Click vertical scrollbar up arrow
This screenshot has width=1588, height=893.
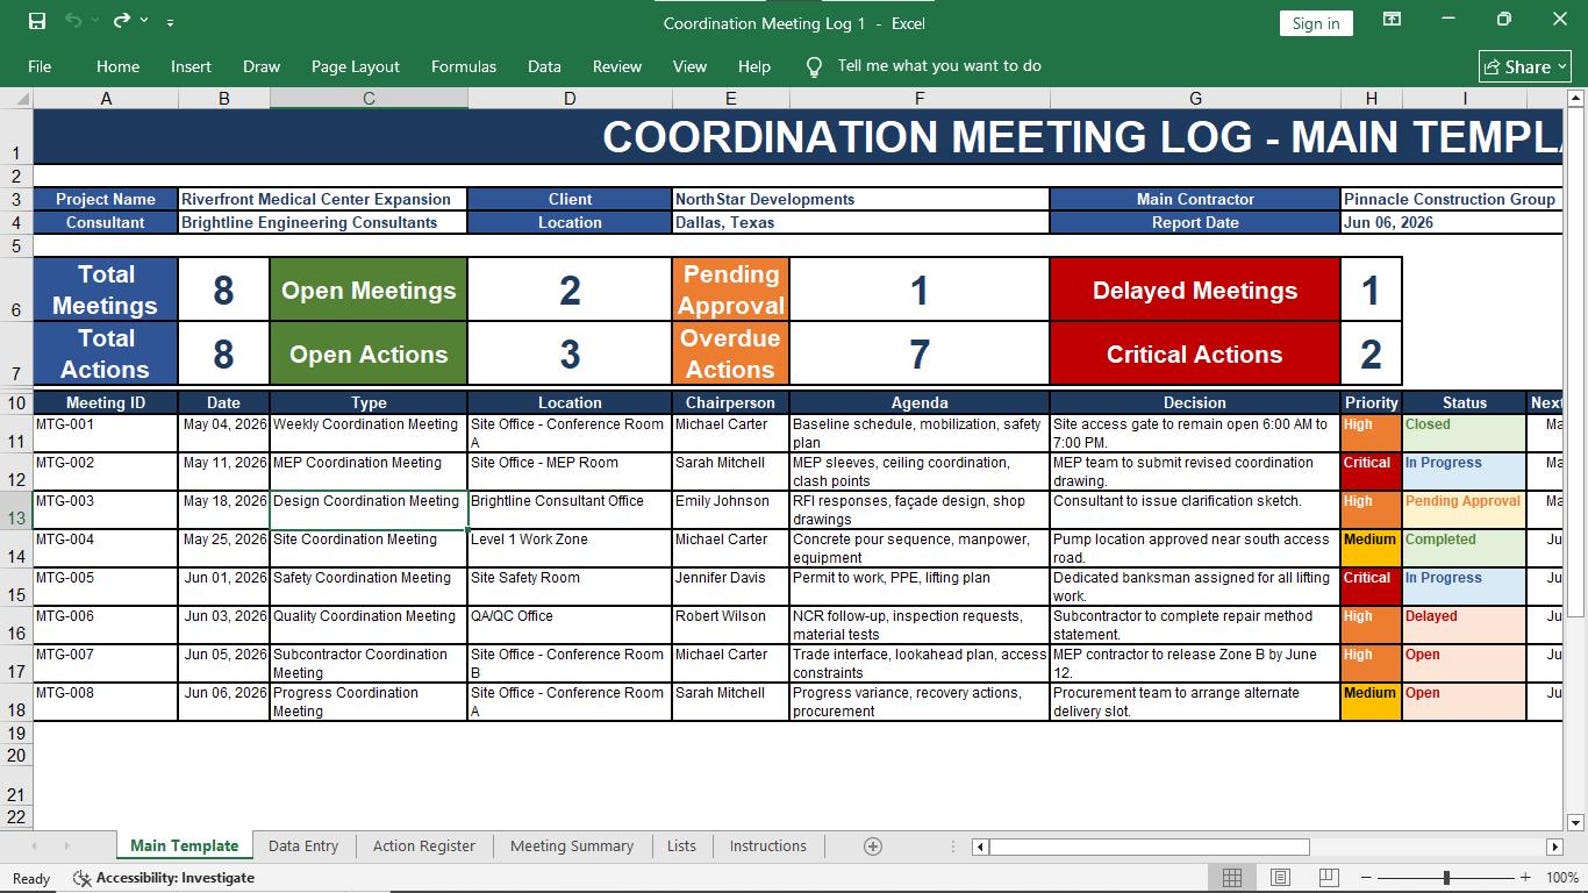pyautogui.click(x=1576, y=98)
